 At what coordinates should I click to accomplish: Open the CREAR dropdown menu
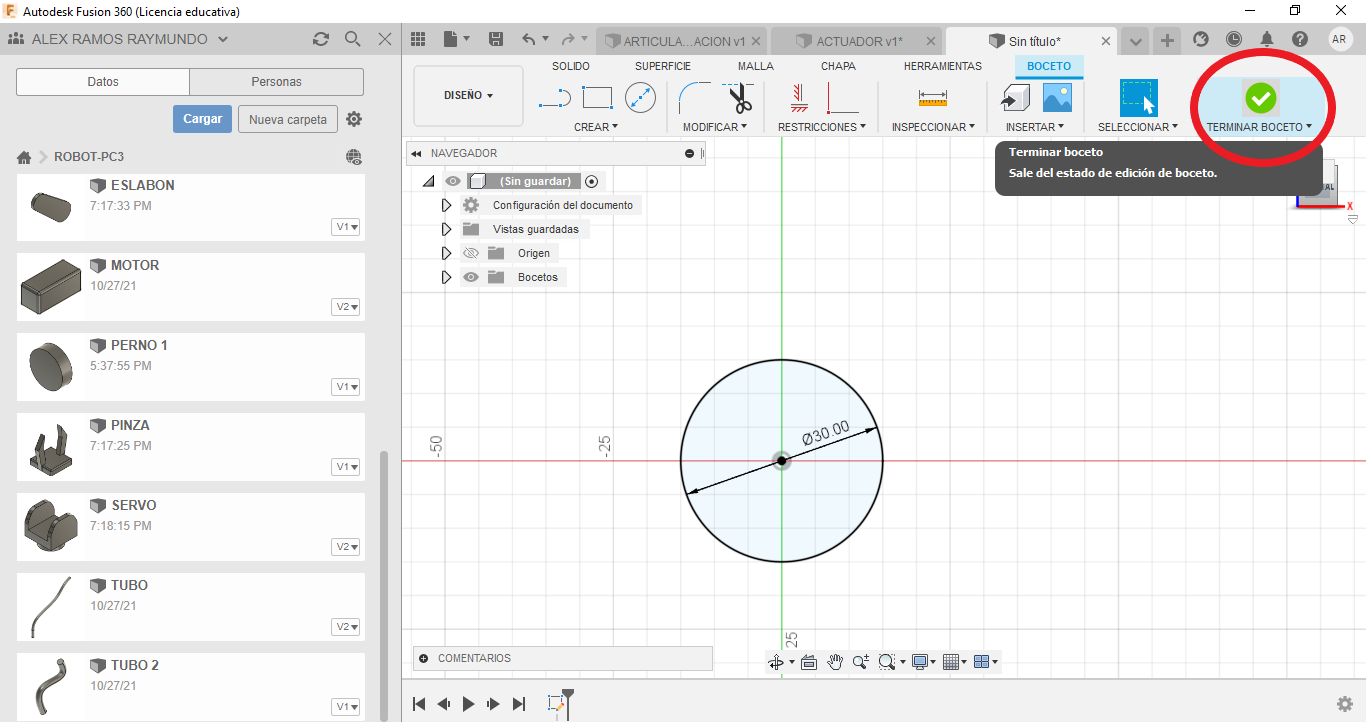[x=596, y=127]
